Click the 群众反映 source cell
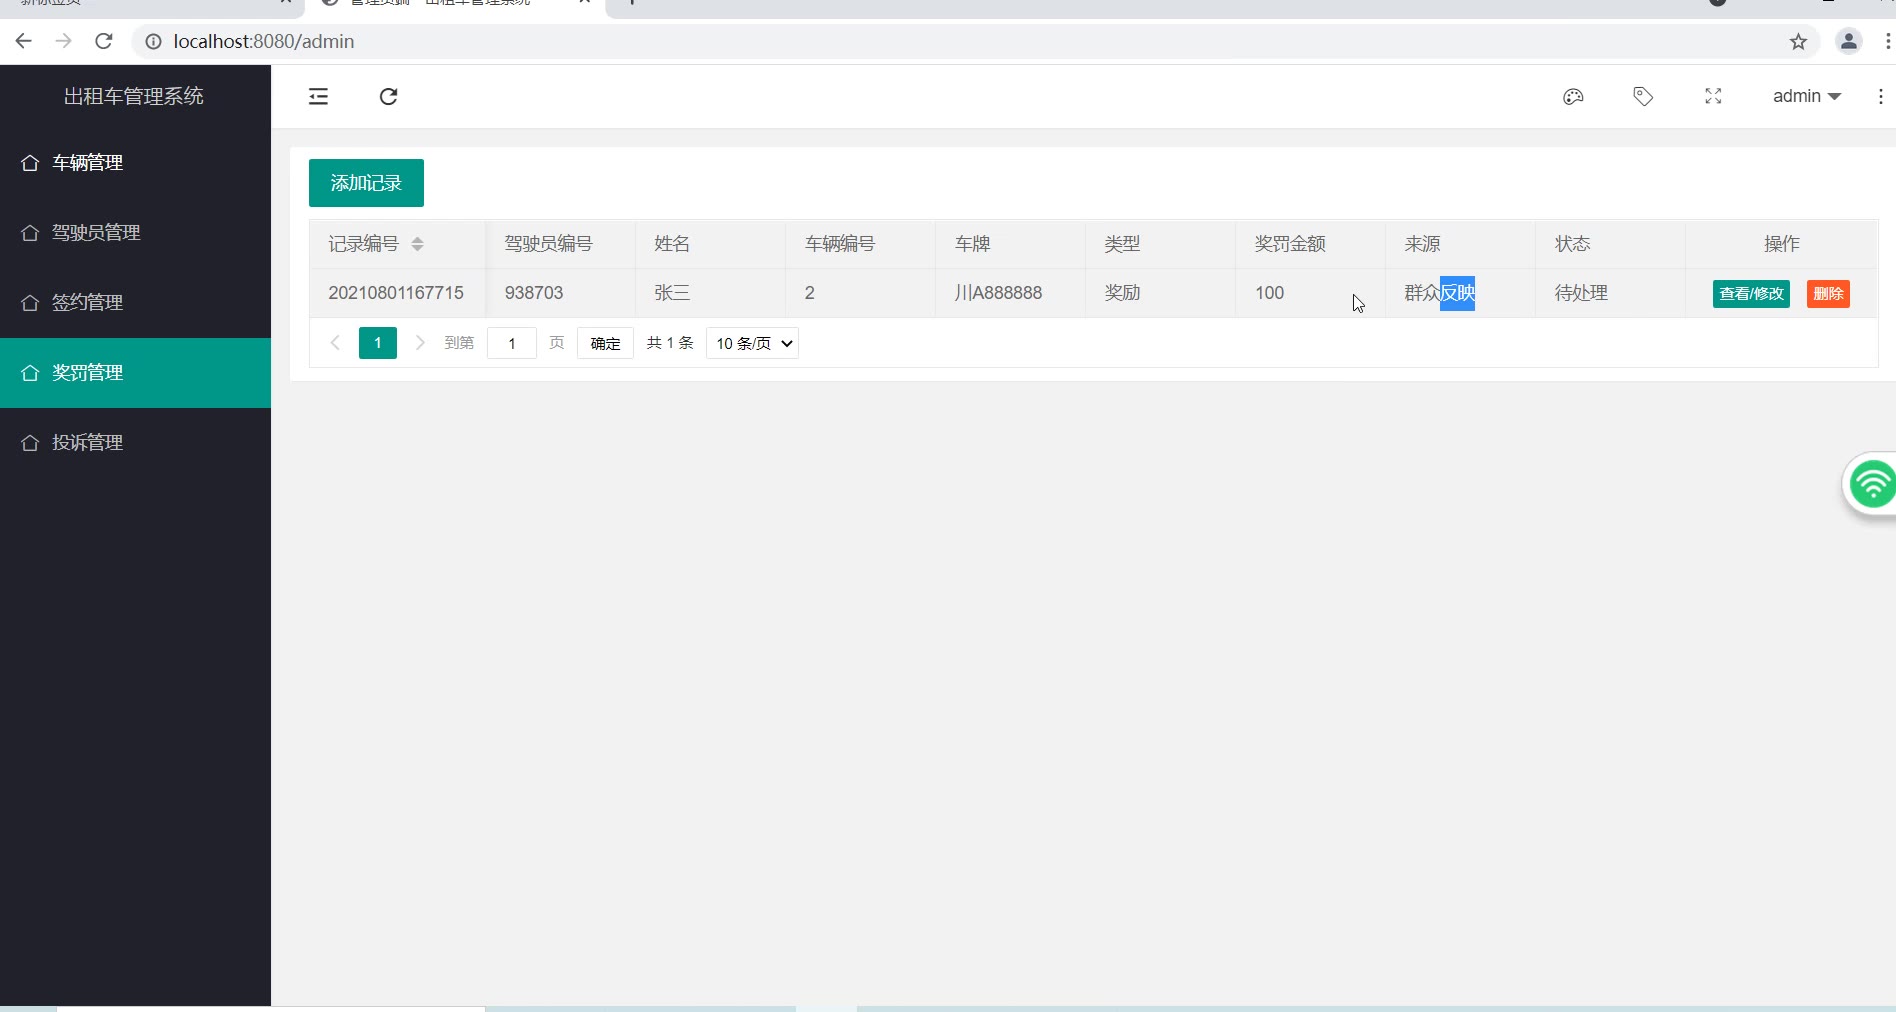This screenshot has height=1012, width=1896. 1460,293
